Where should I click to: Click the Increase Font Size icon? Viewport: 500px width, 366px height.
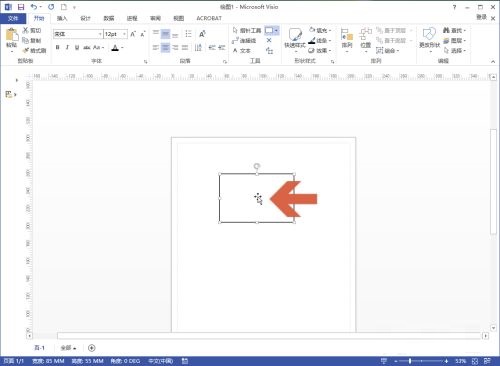point(133,34)
